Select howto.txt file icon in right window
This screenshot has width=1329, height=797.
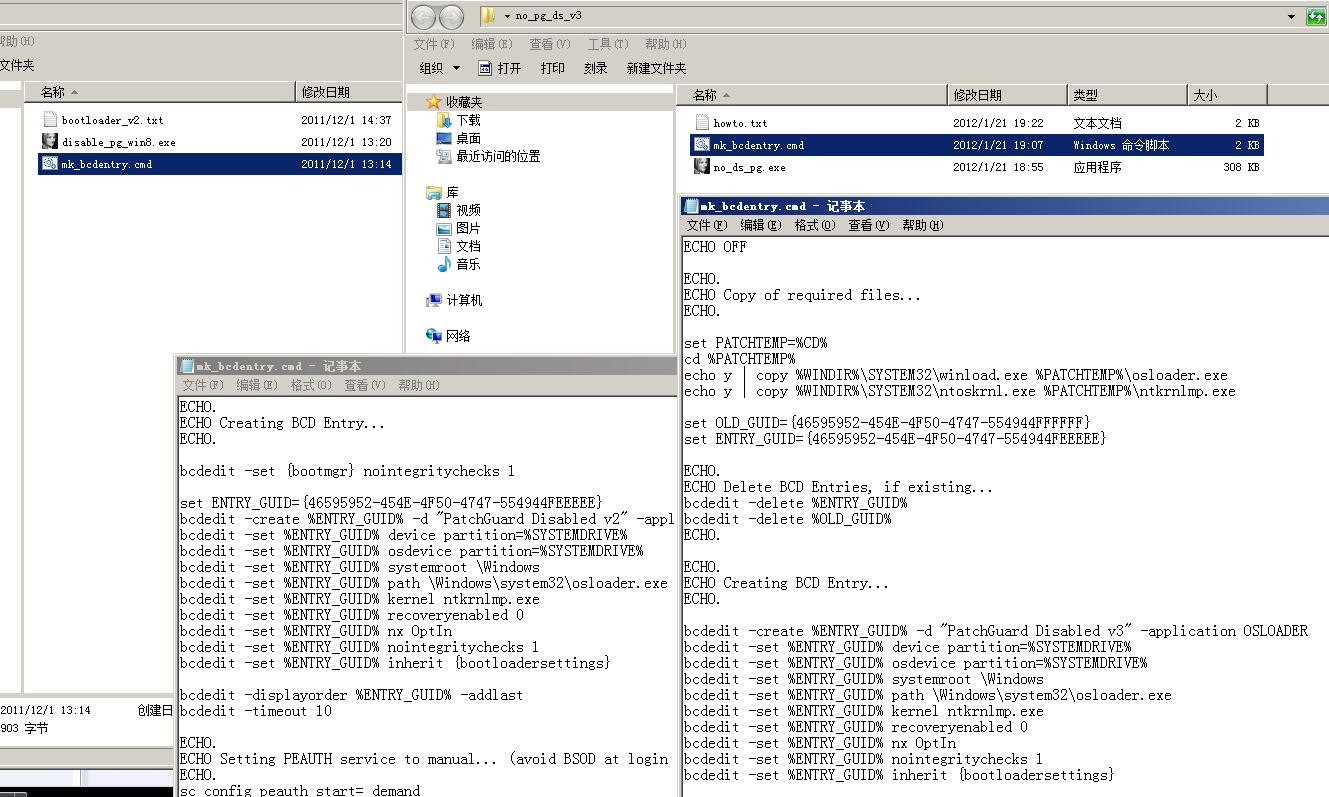(702, 123)
